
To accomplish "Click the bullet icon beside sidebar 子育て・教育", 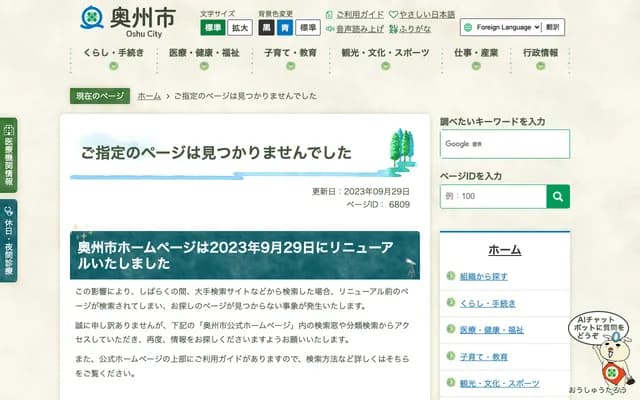I will (451, 356).
